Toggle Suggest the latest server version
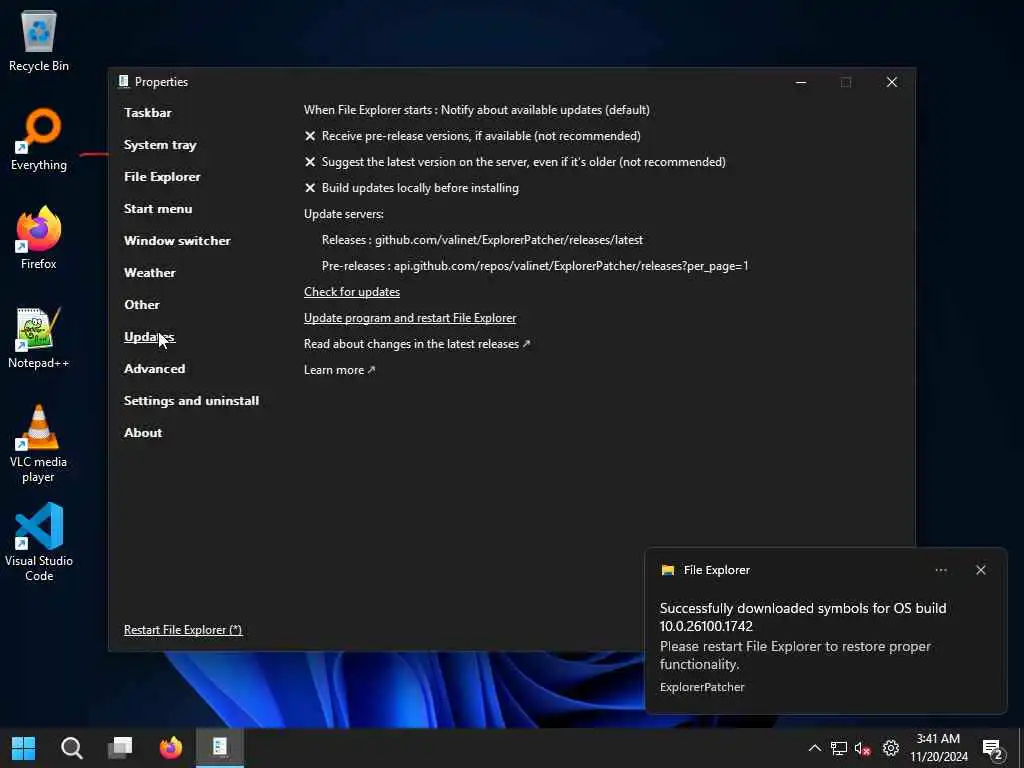Viewport: 1024px width, 768px height. 515,162
